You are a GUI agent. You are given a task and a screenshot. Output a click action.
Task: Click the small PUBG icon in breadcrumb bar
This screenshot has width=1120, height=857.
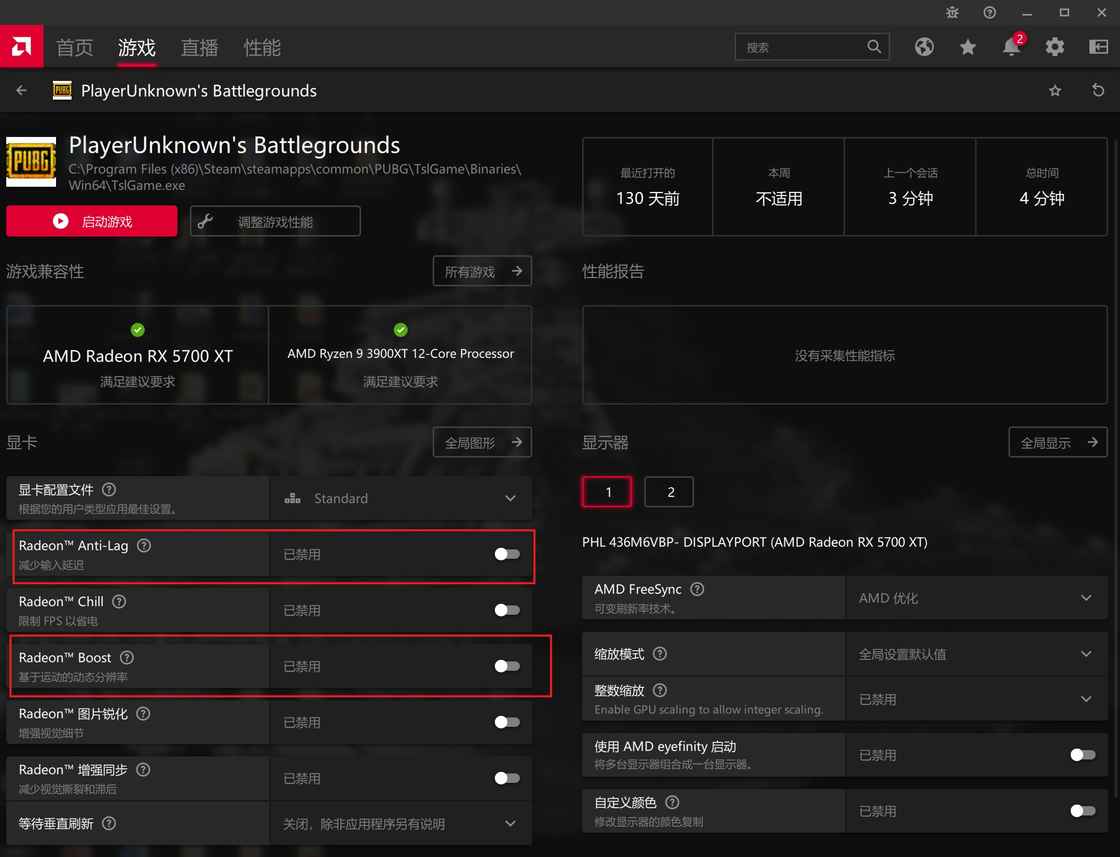tap(62, 90)
